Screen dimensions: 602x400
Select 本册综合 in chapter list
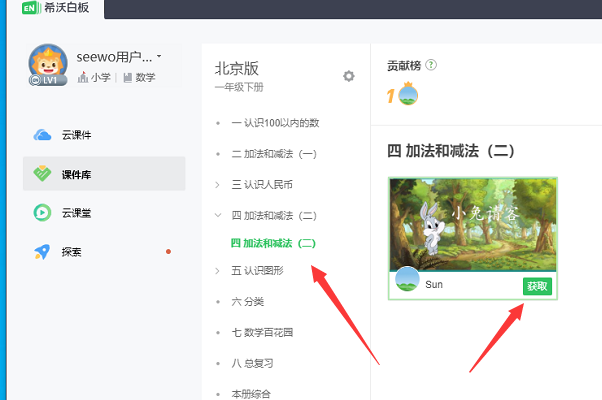pos(251,394)
